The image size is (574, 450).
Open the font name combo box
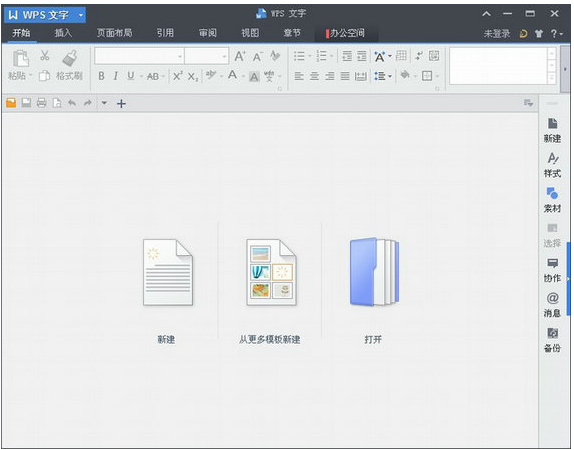click(139, 56)
